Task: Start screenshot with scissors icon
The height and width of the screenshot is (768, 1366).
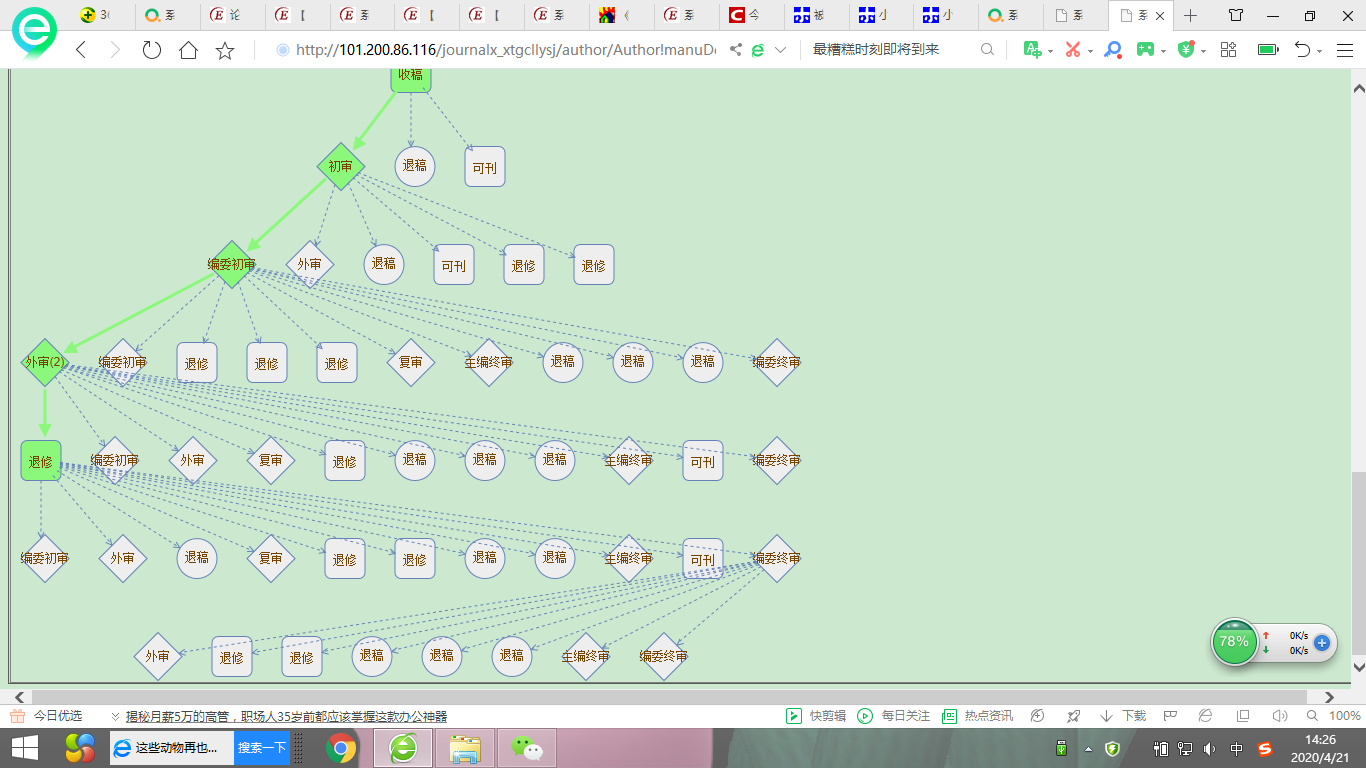Action: click(x=1073, y=50)
